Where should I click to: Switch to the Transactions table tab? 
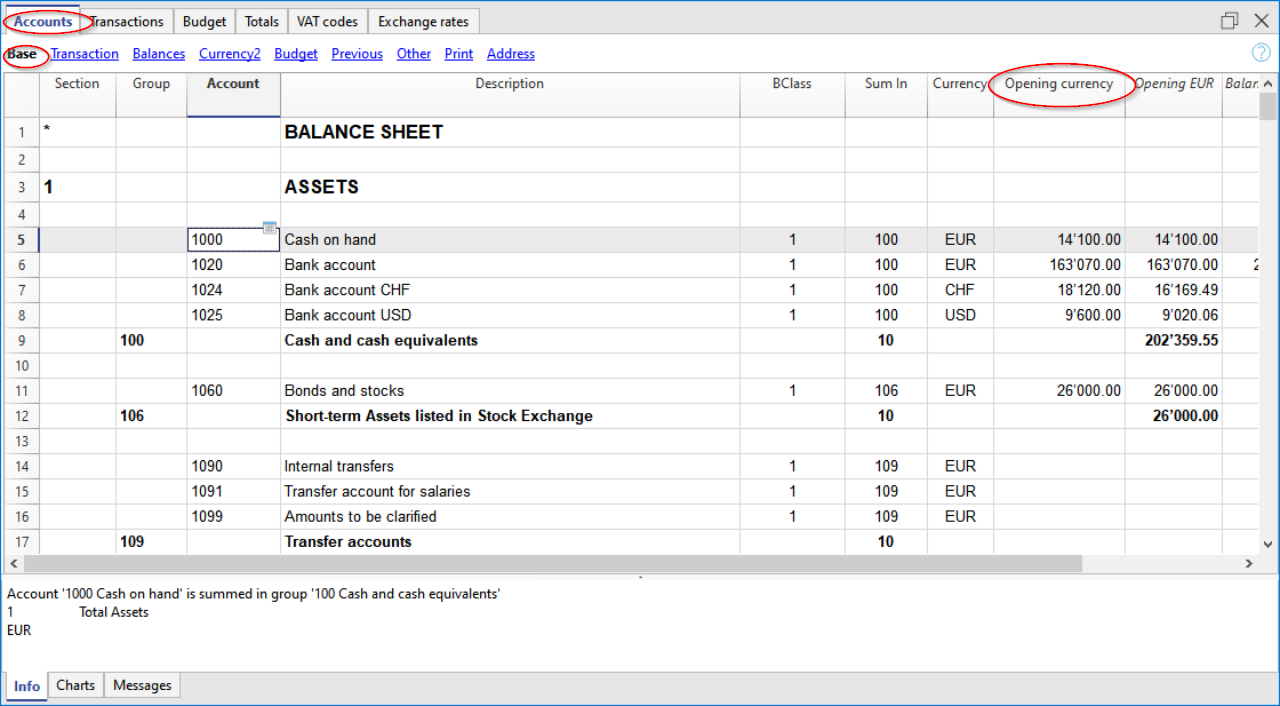(x=128, y=21)
